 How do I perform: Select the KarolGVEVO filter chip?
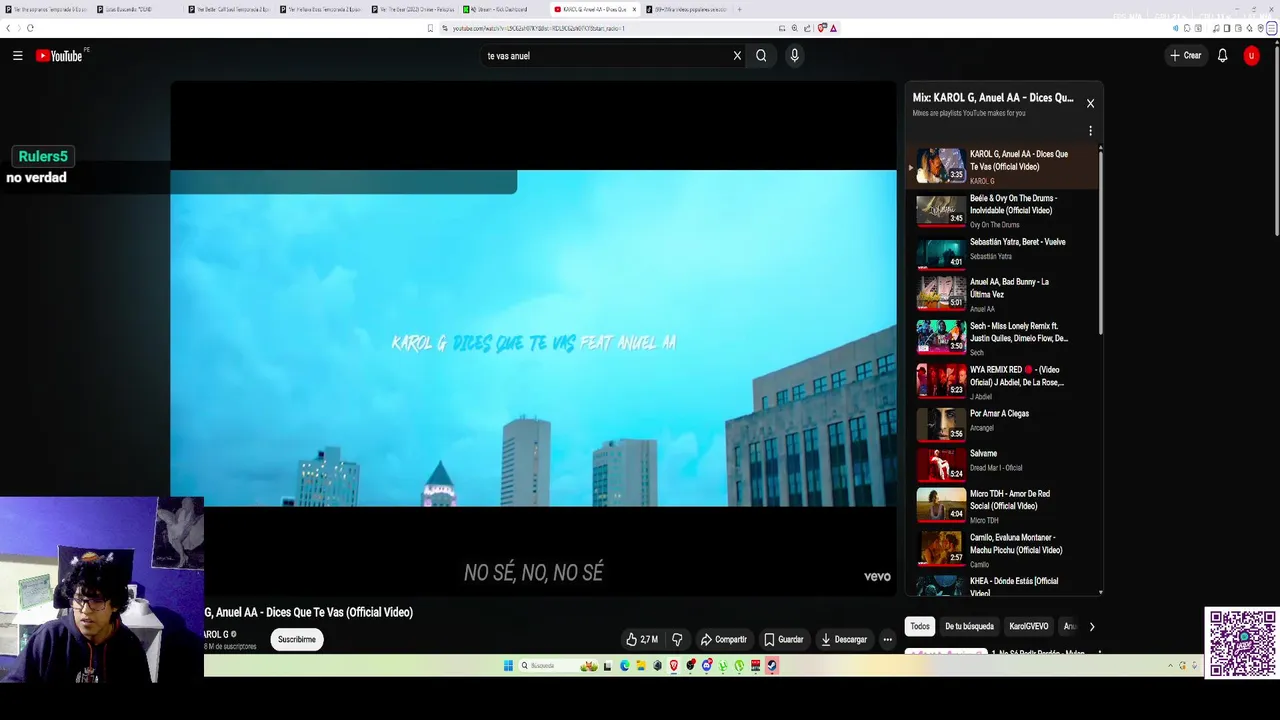point(1028,626)
